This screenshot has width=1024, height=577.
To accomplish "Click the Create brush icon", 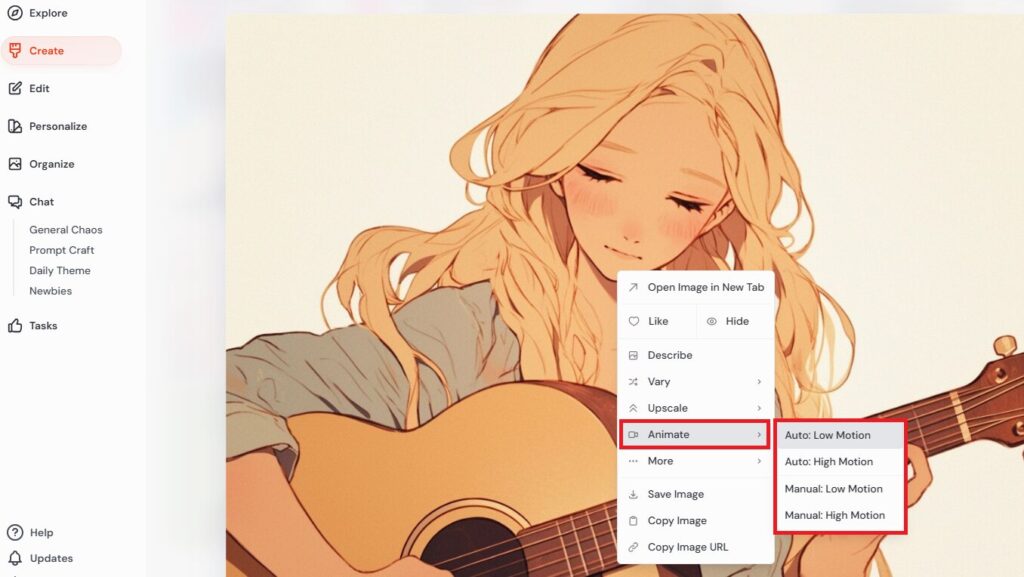I will (14, 50).
